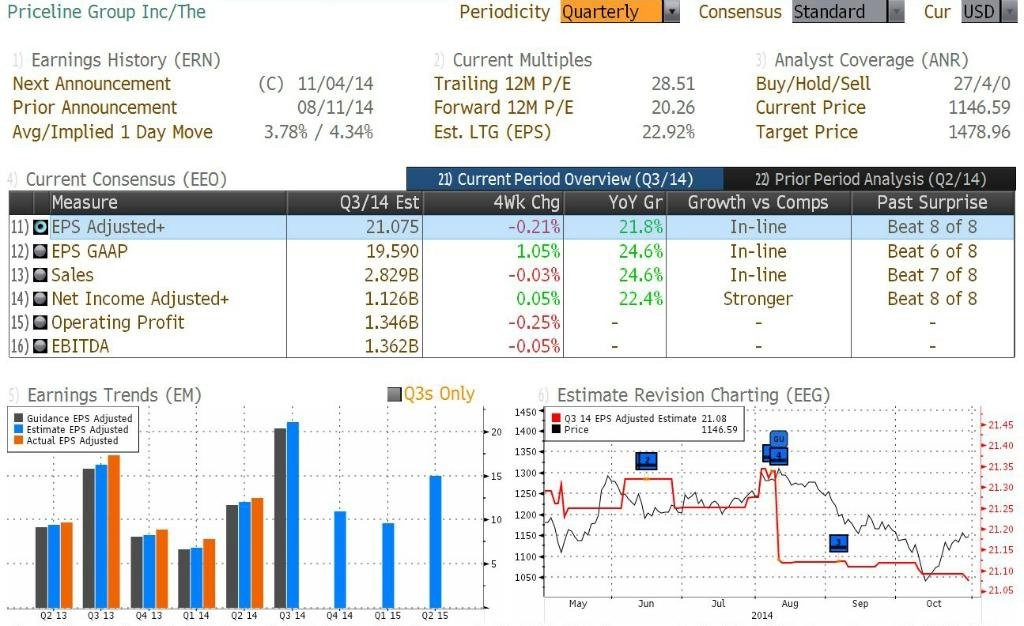
Task: Open the Consensus Standard dropdown
Action: [848, 12]
